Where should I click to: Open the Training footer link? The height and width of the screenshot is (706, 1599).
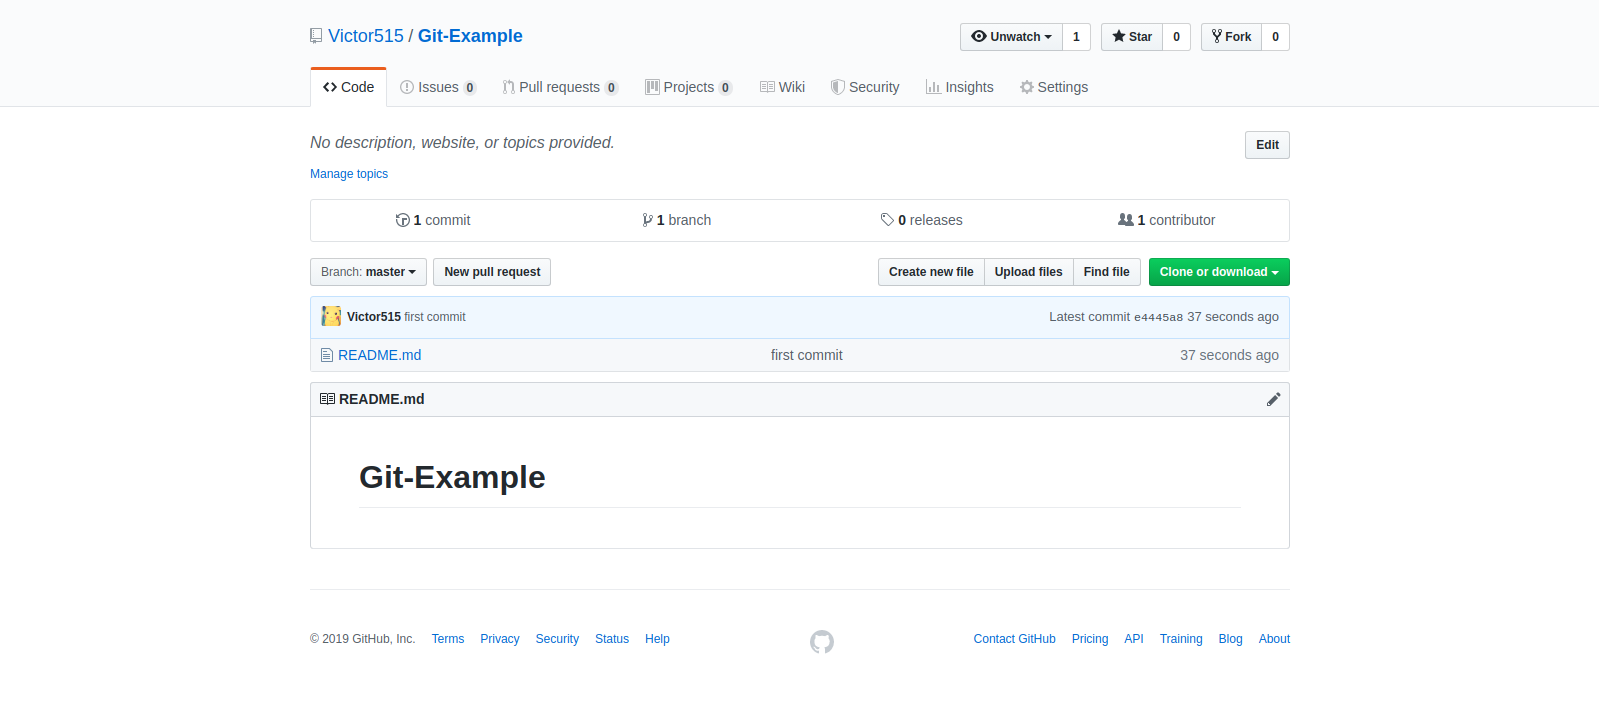1181,639
